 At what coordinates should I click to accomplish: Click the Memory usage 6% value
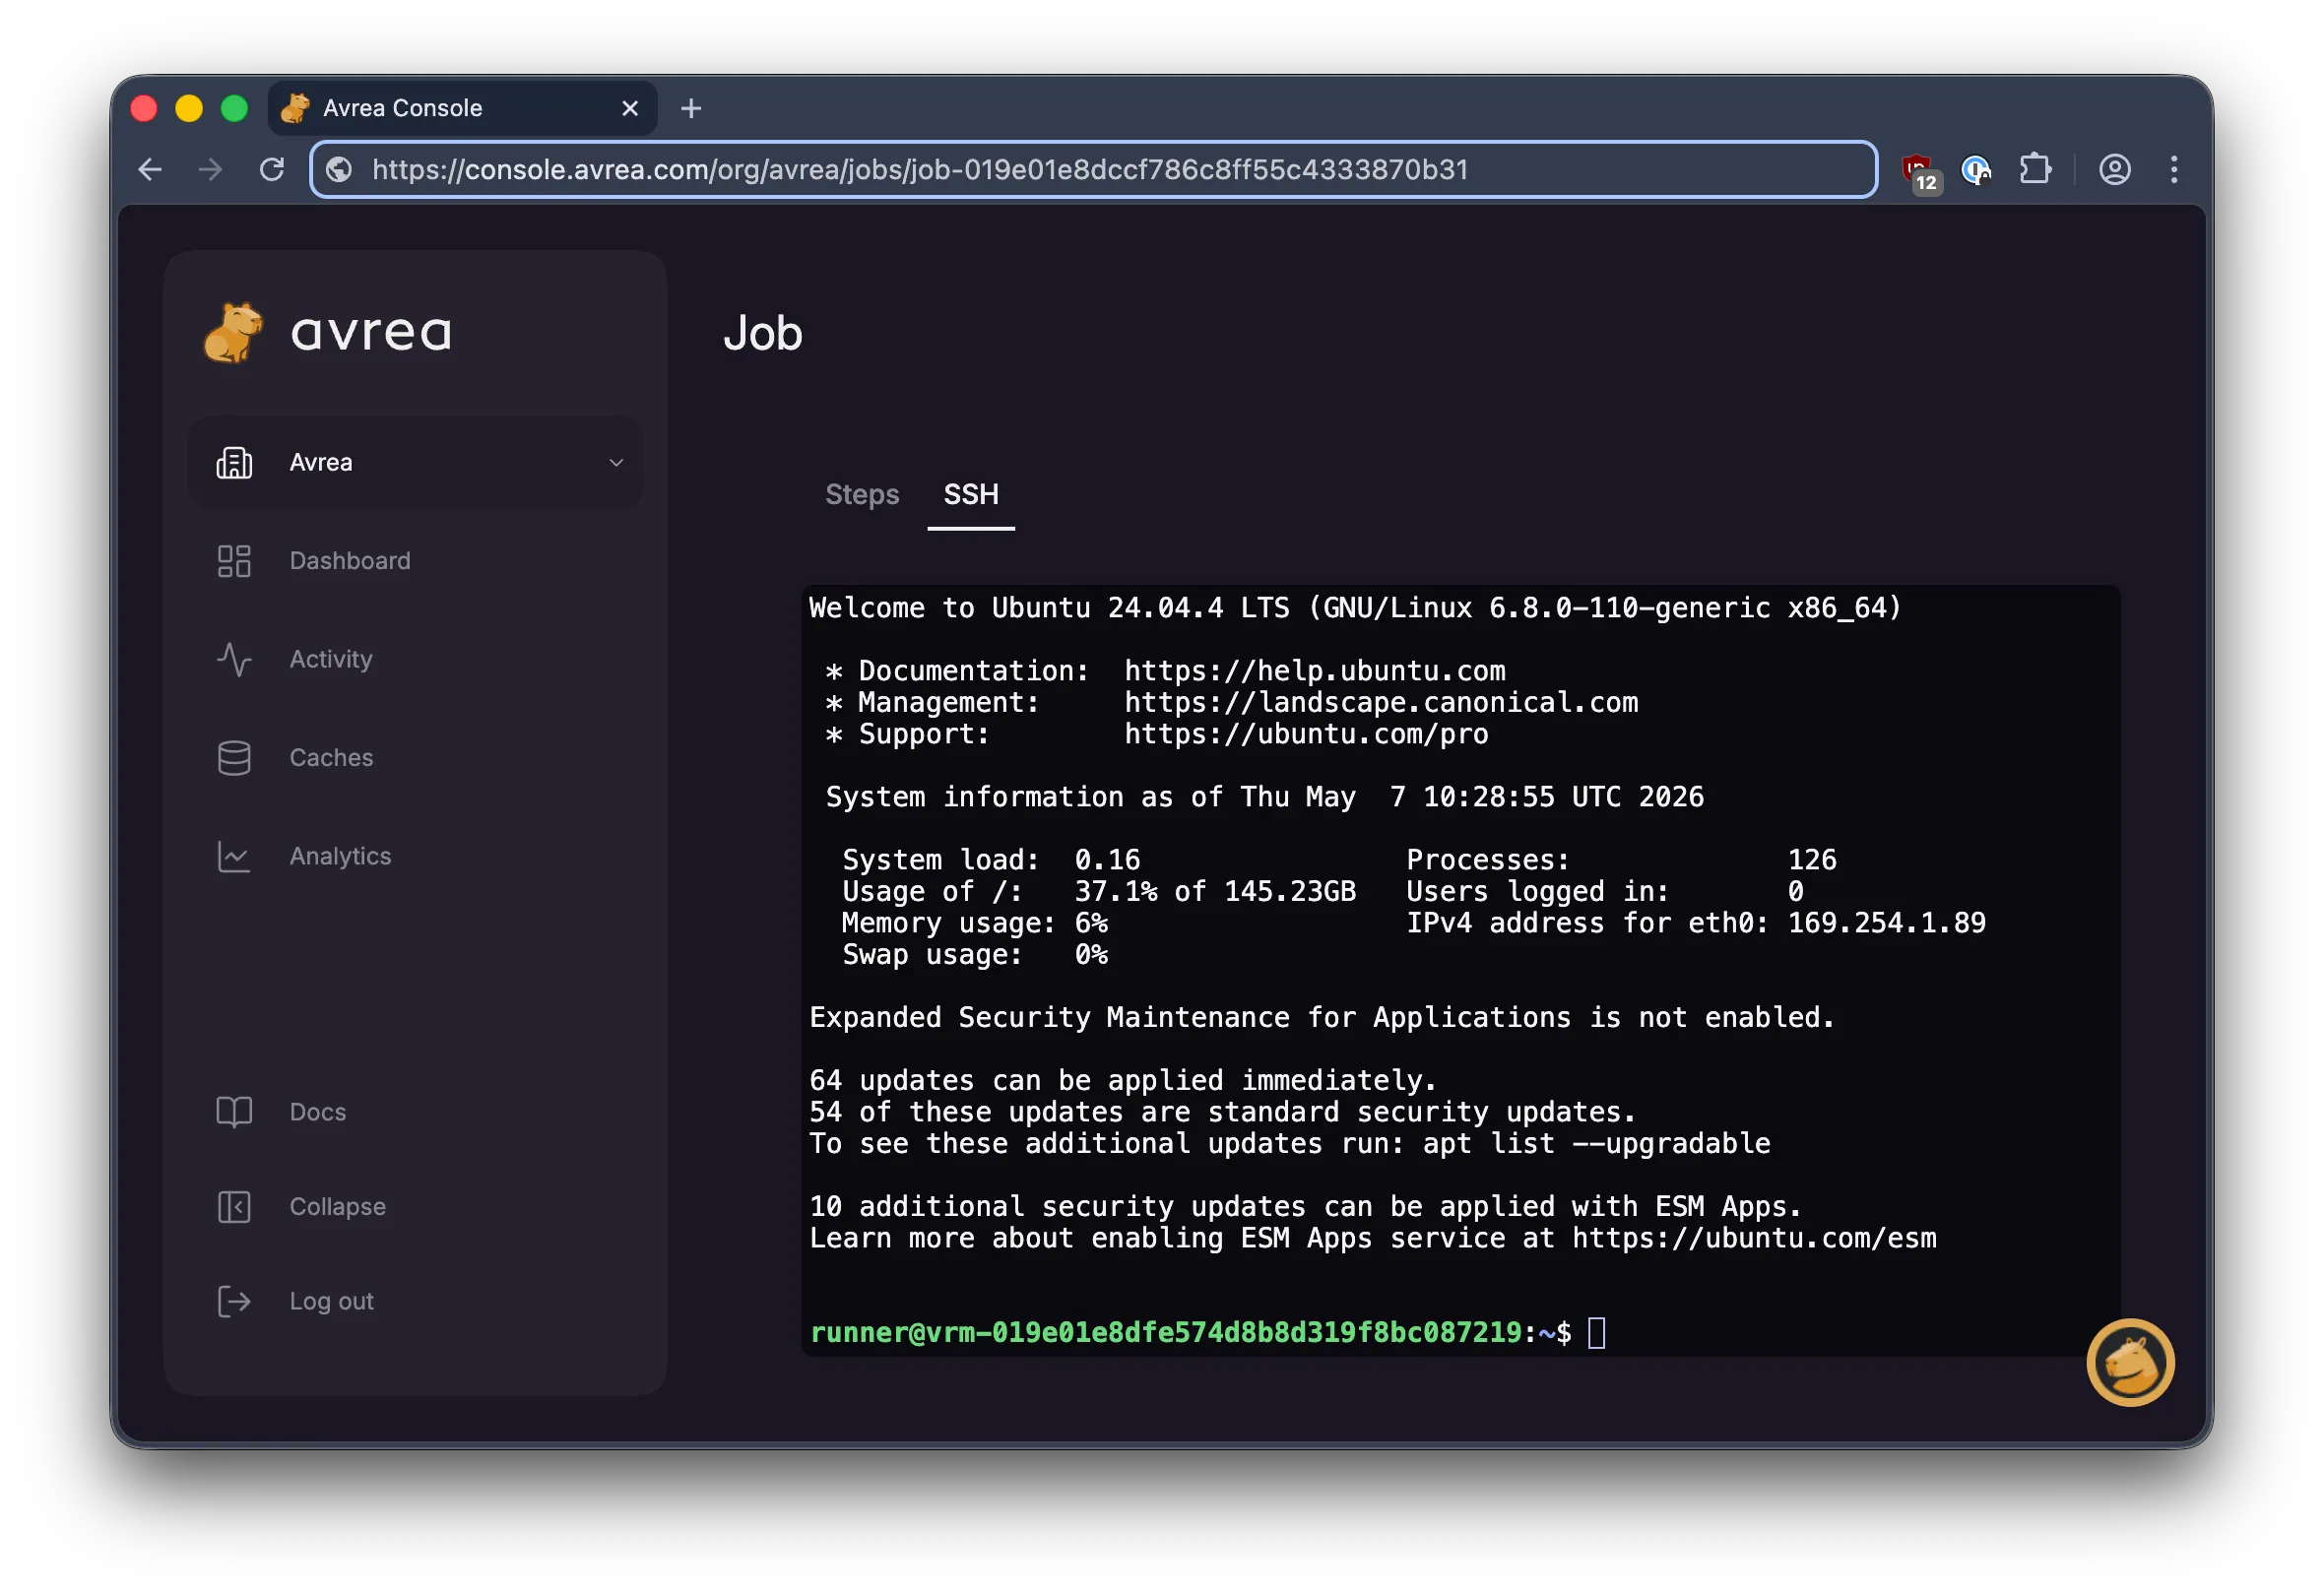coord(1091,923)
